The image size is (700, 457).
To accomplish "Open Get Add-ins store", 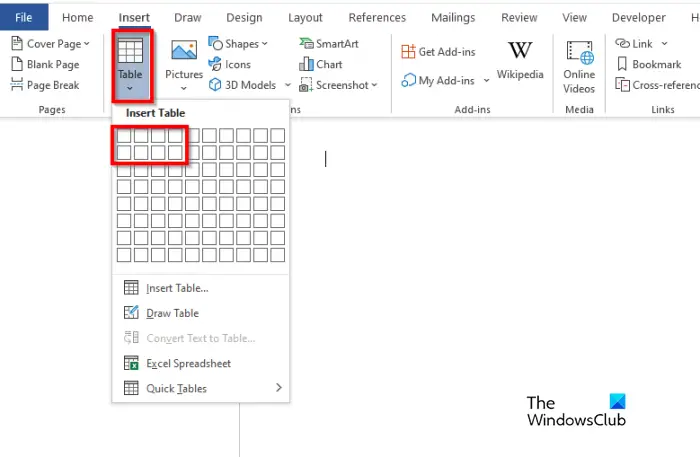I will click(438, 52).
